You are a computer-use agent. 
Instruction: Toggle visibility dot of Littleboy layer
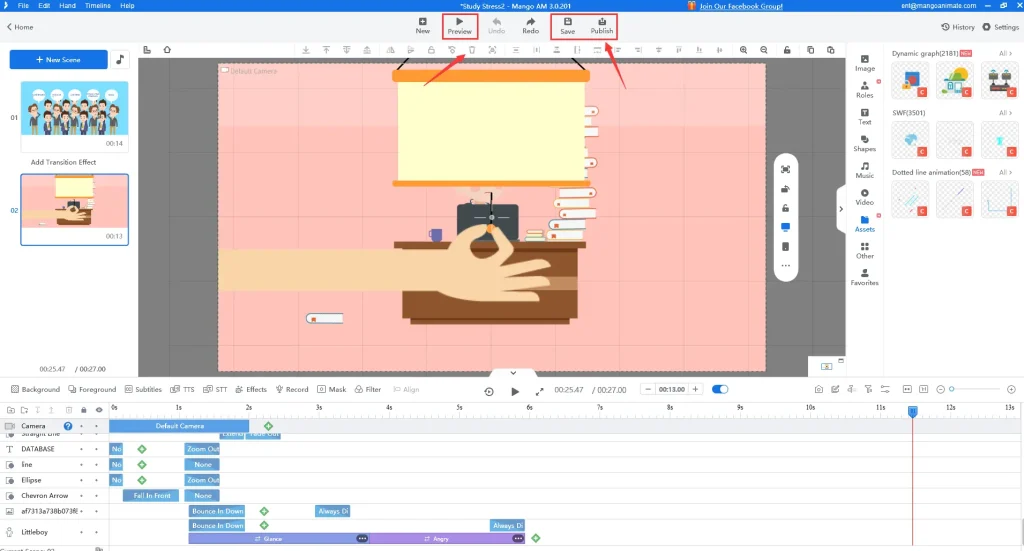pyautogui.click(x=96, y=532)
